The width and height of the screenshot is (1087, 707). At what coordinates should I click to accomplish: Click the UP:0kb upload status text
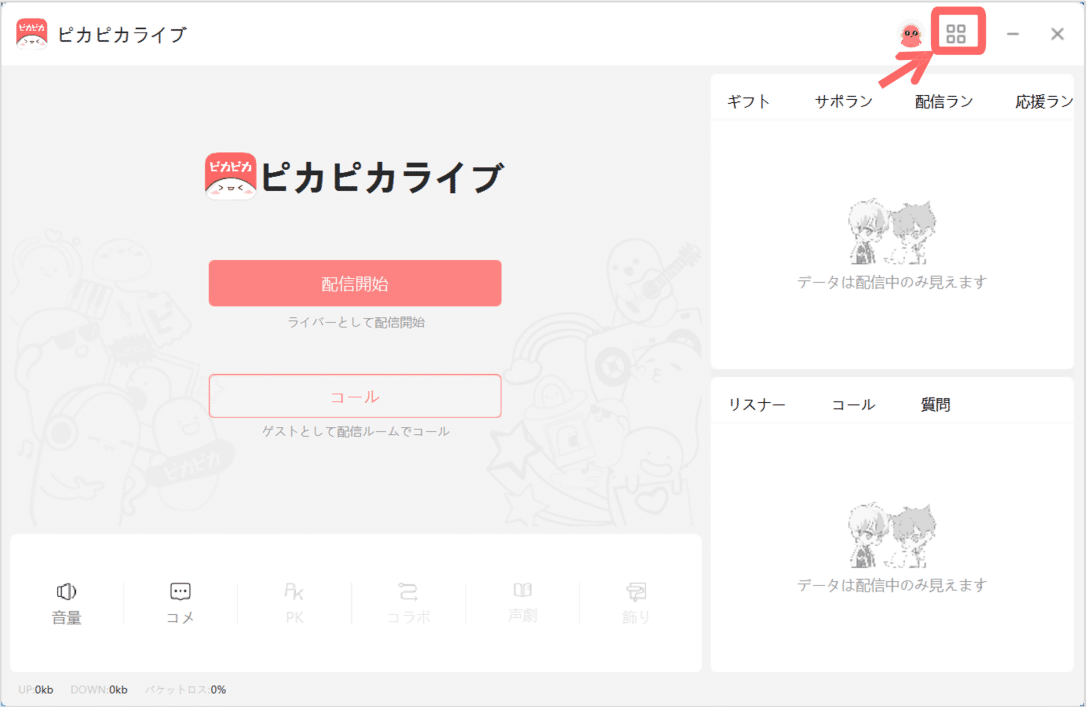click(36, 690)
